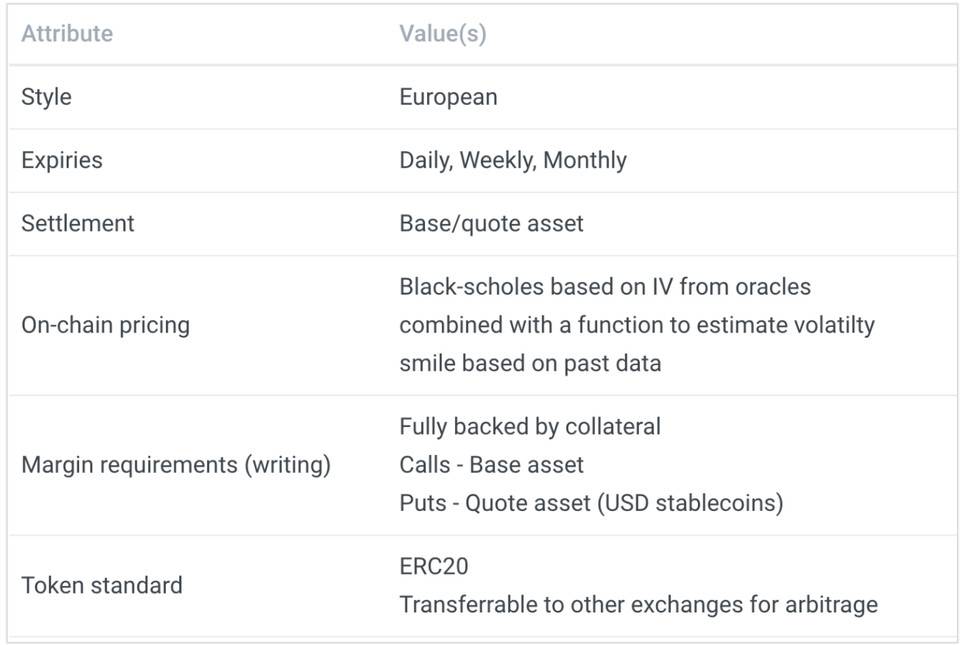Click the Calls - Base asset line
The height and width of the screenshot is (645, 960).
(x=491, y=465)
